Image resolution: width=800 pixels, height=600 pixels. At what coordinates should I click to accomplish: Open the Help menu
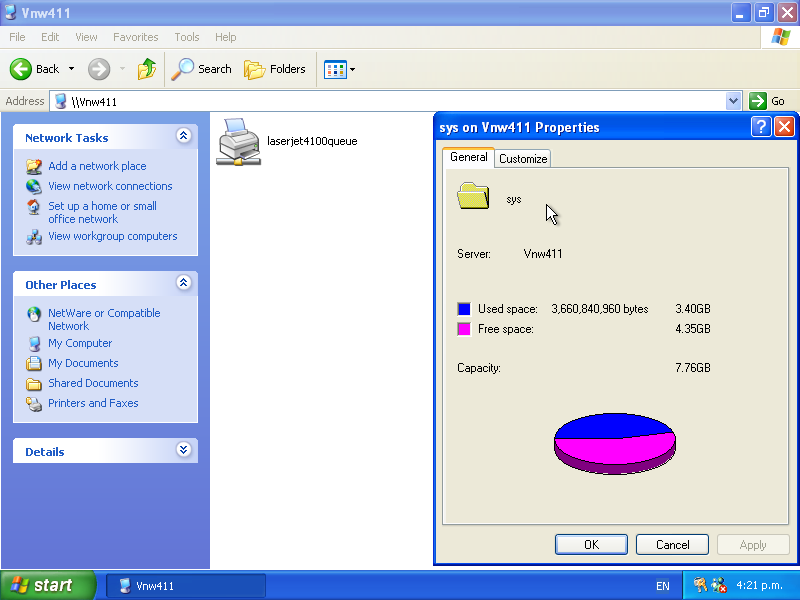(x=226, y=37)
